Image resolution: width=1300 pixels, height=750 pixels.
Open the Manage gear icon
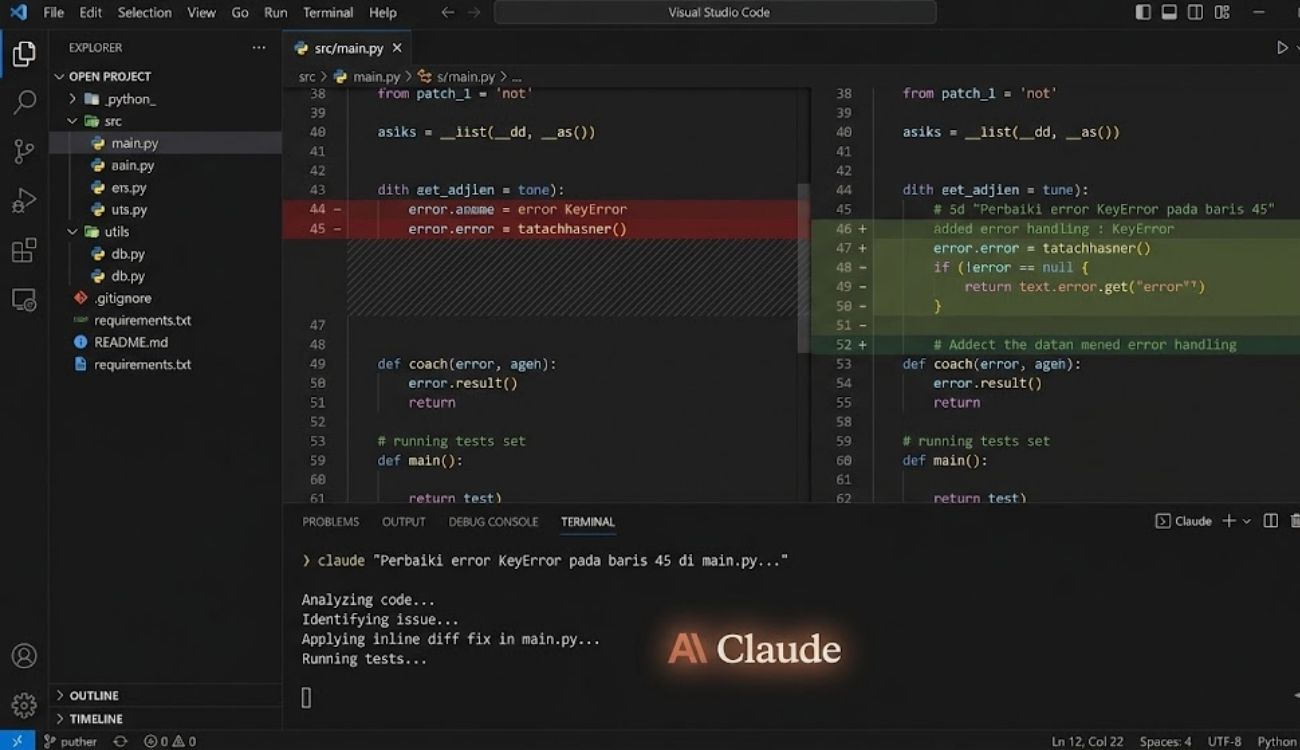point(24,705)
